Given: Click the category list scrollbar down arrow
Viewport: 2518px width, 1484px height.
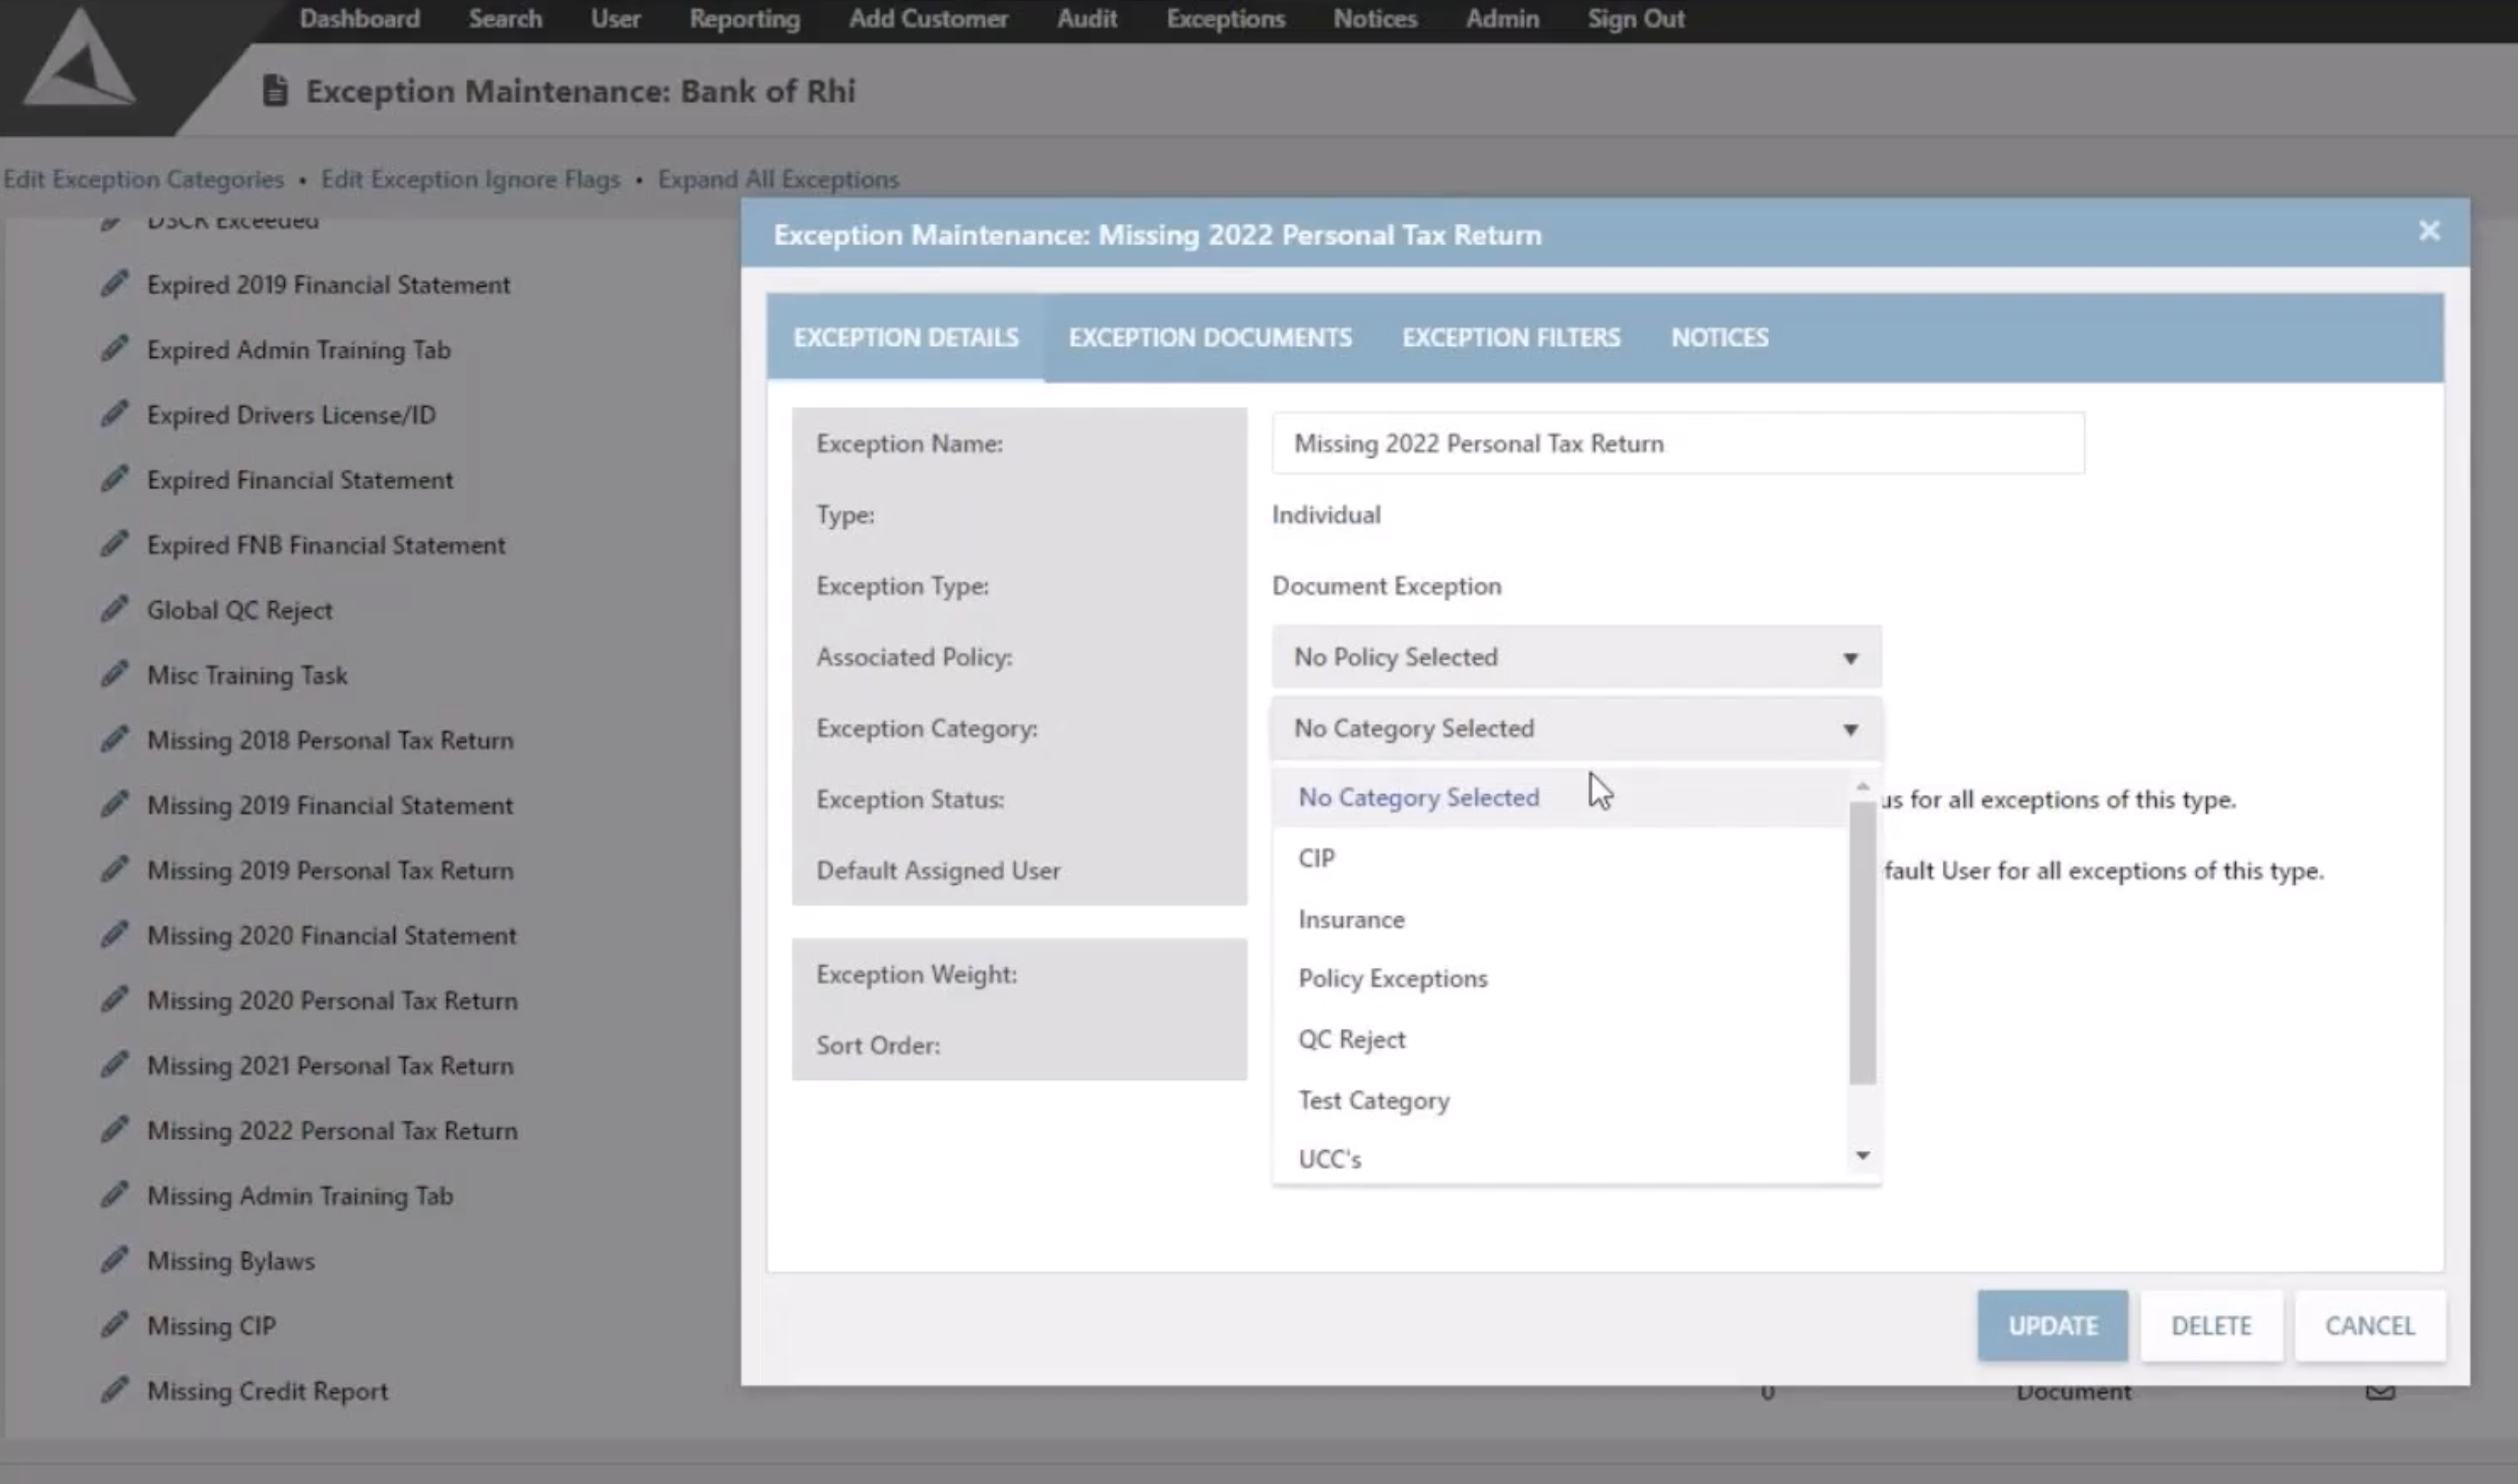Looking at the screenshot, I should pos(1862,1156).
